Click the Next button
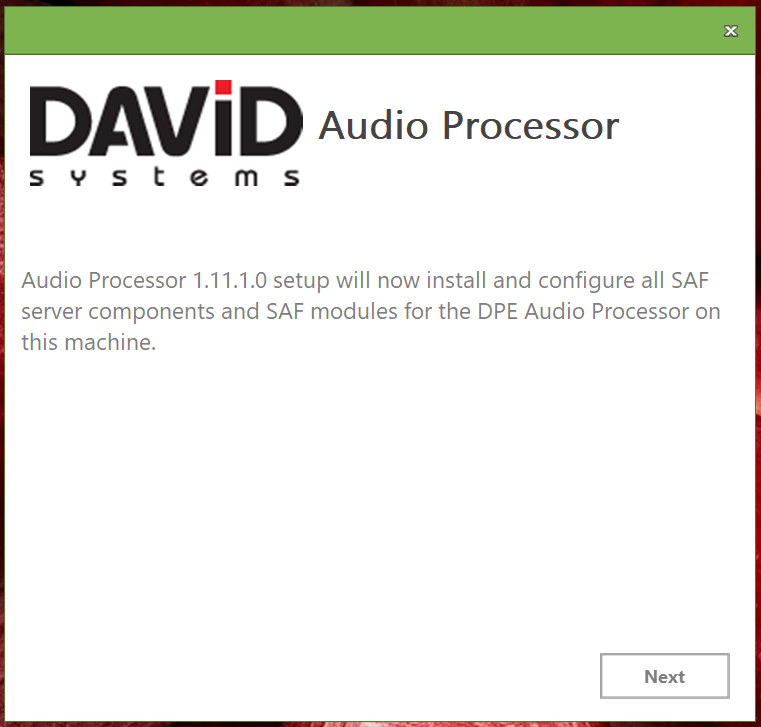 tap(664, 677)
